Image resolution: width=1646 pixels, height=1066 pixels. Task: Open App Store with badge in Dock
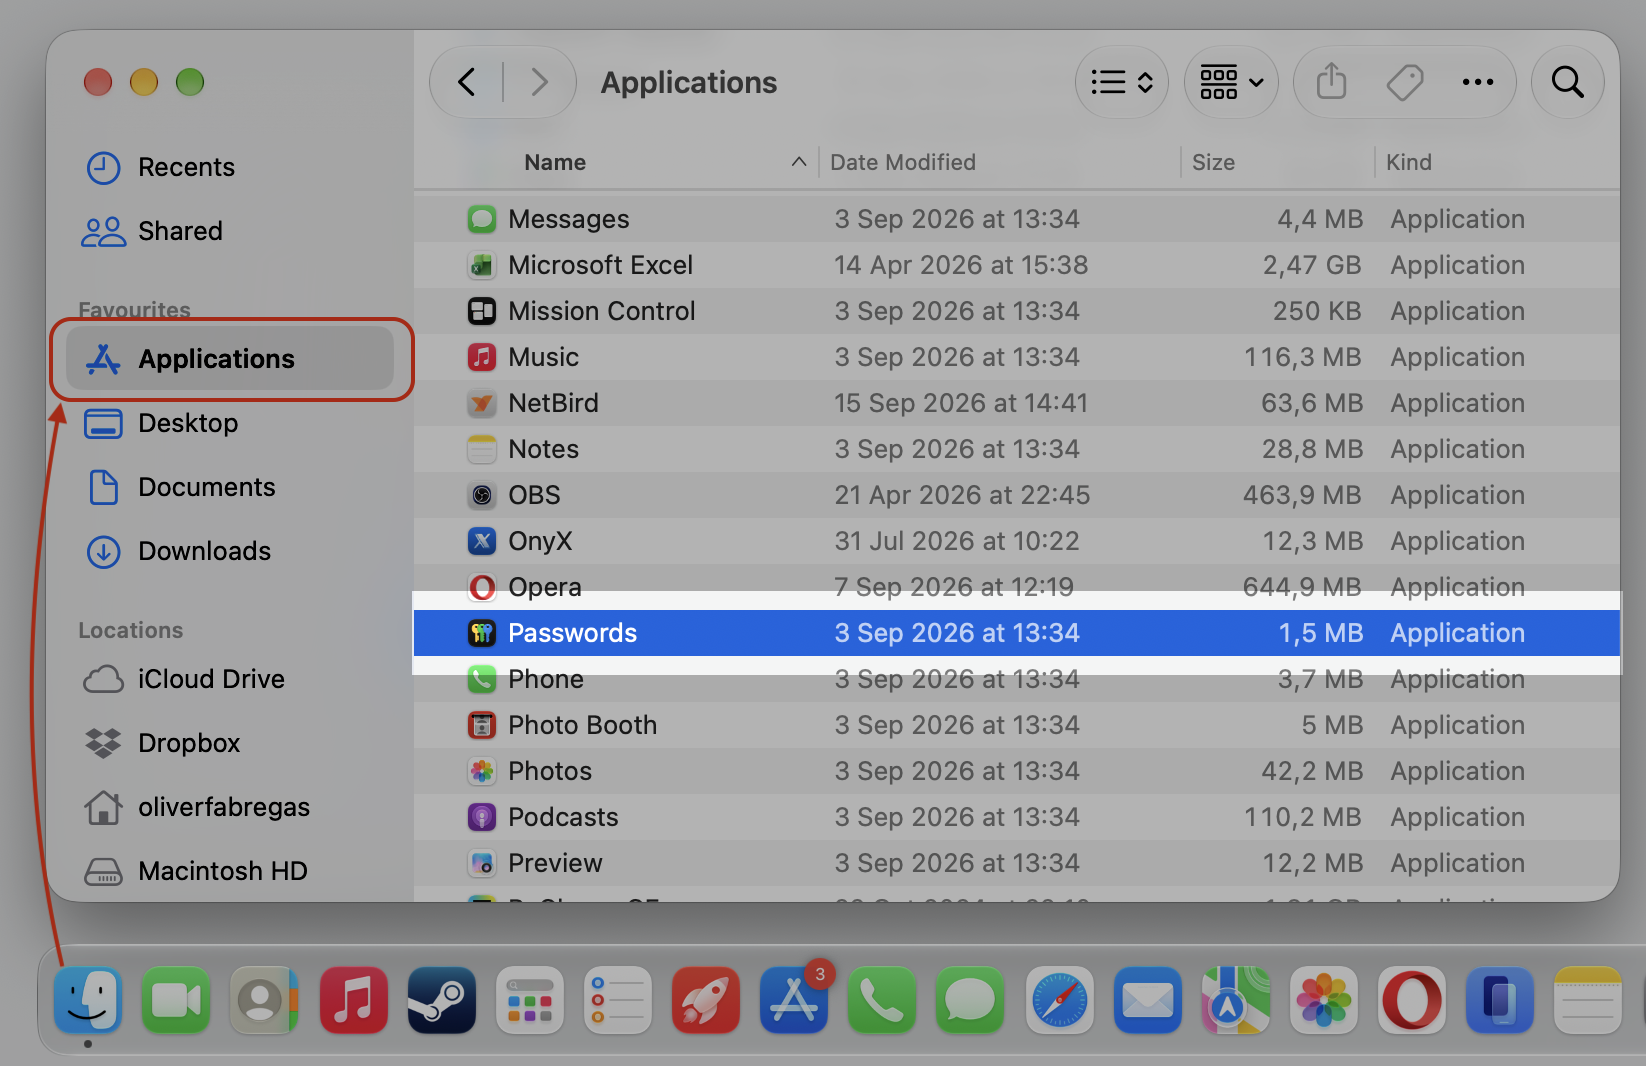[x=794, y=1000]
